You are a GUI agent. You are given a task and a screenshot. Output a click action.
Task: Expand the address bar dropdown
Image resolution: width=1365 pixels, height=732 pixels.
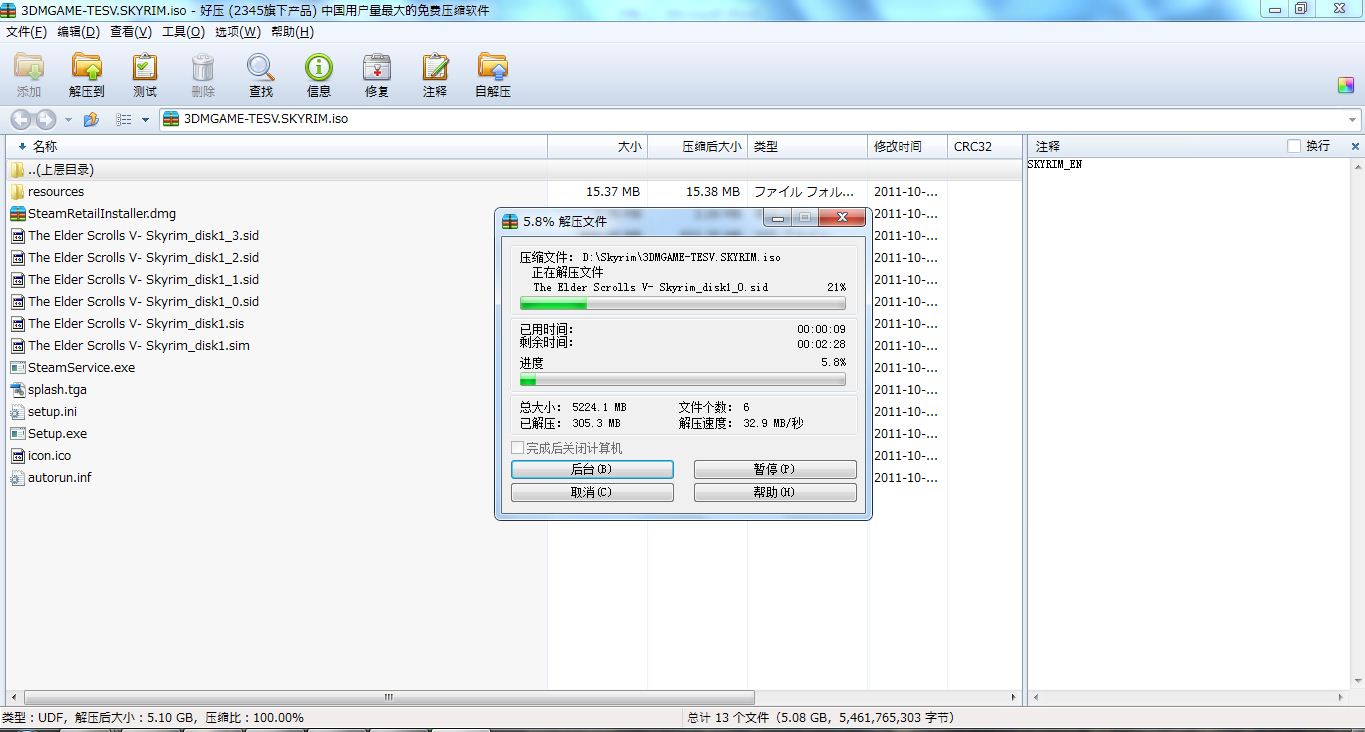click(x=1353, y=120)
